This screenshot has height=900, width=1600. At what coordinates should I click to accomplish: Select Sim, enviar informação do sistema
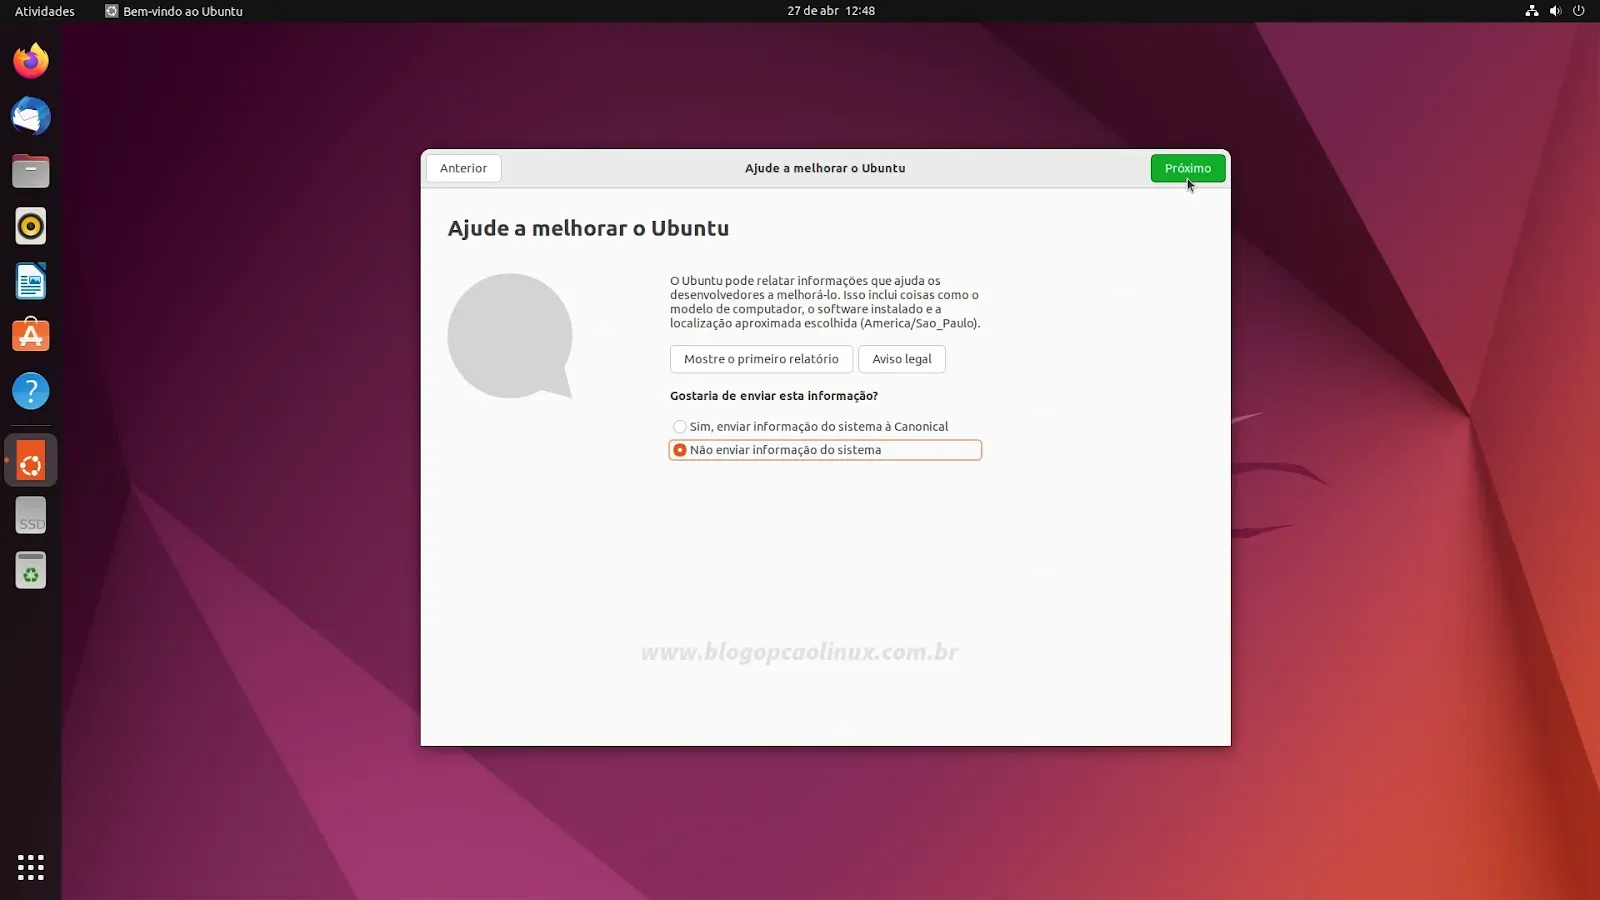coord(811,426)
